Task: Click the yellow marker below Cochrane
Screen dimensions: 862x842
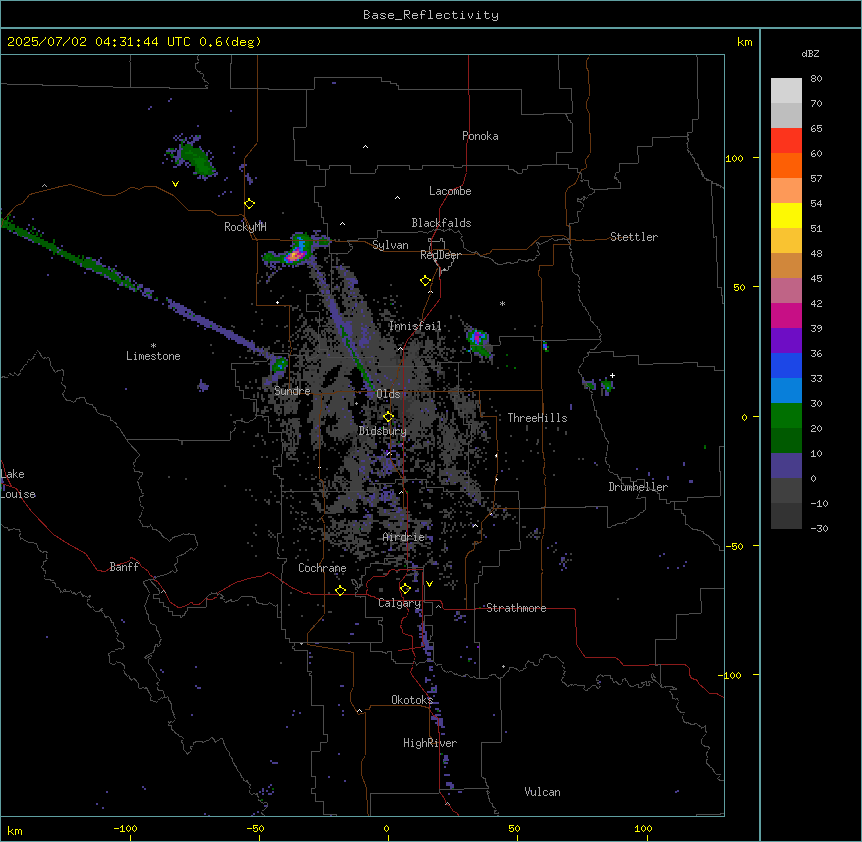Action: [x=340, y=590]
